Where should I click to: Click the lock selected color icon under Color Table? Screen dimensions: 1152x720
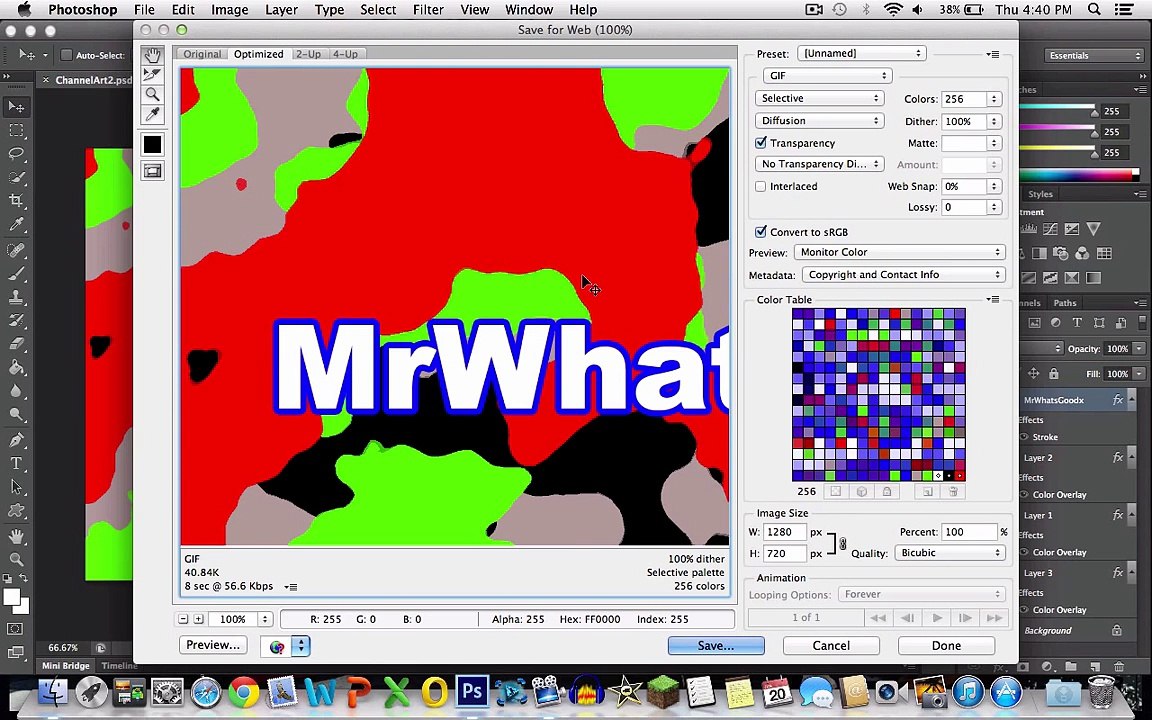click(887, 492)
